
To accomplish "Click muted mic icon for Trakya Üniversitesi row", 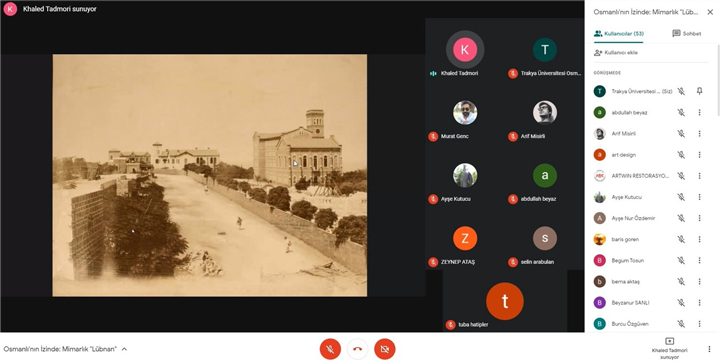I will click(x=681, y=91).
